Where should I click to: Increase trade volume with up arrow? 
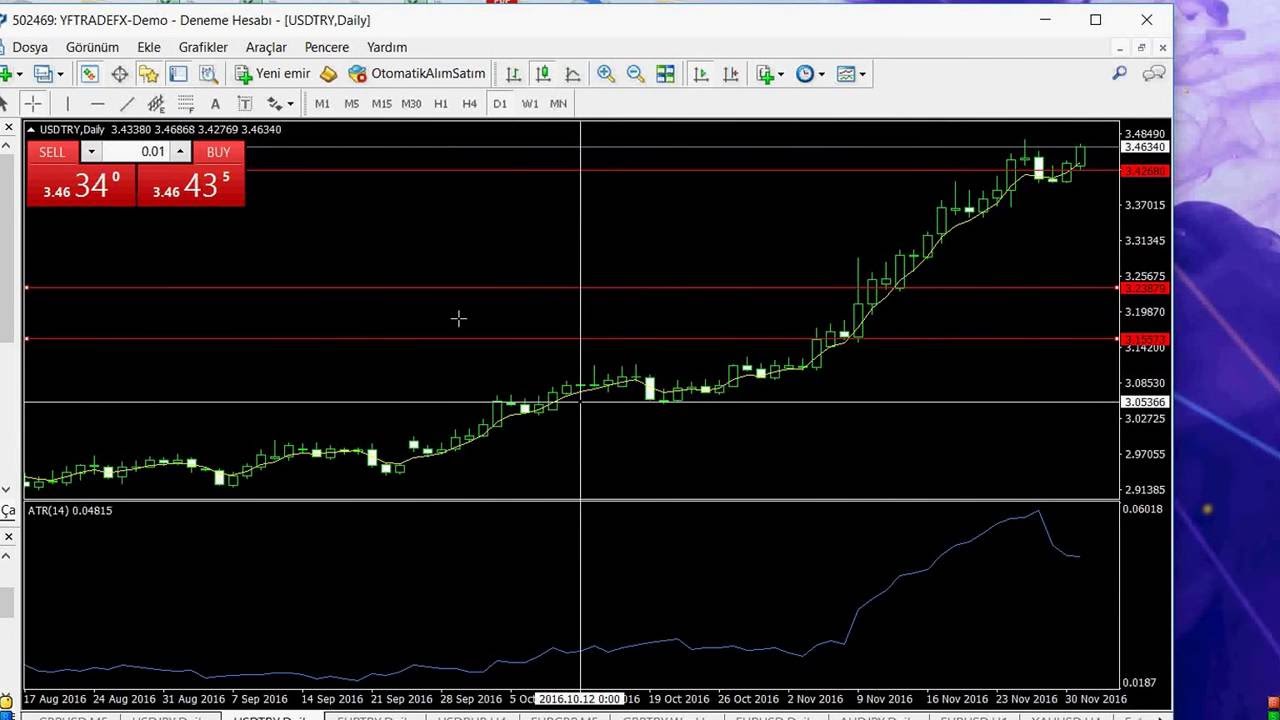pos(180,152)
